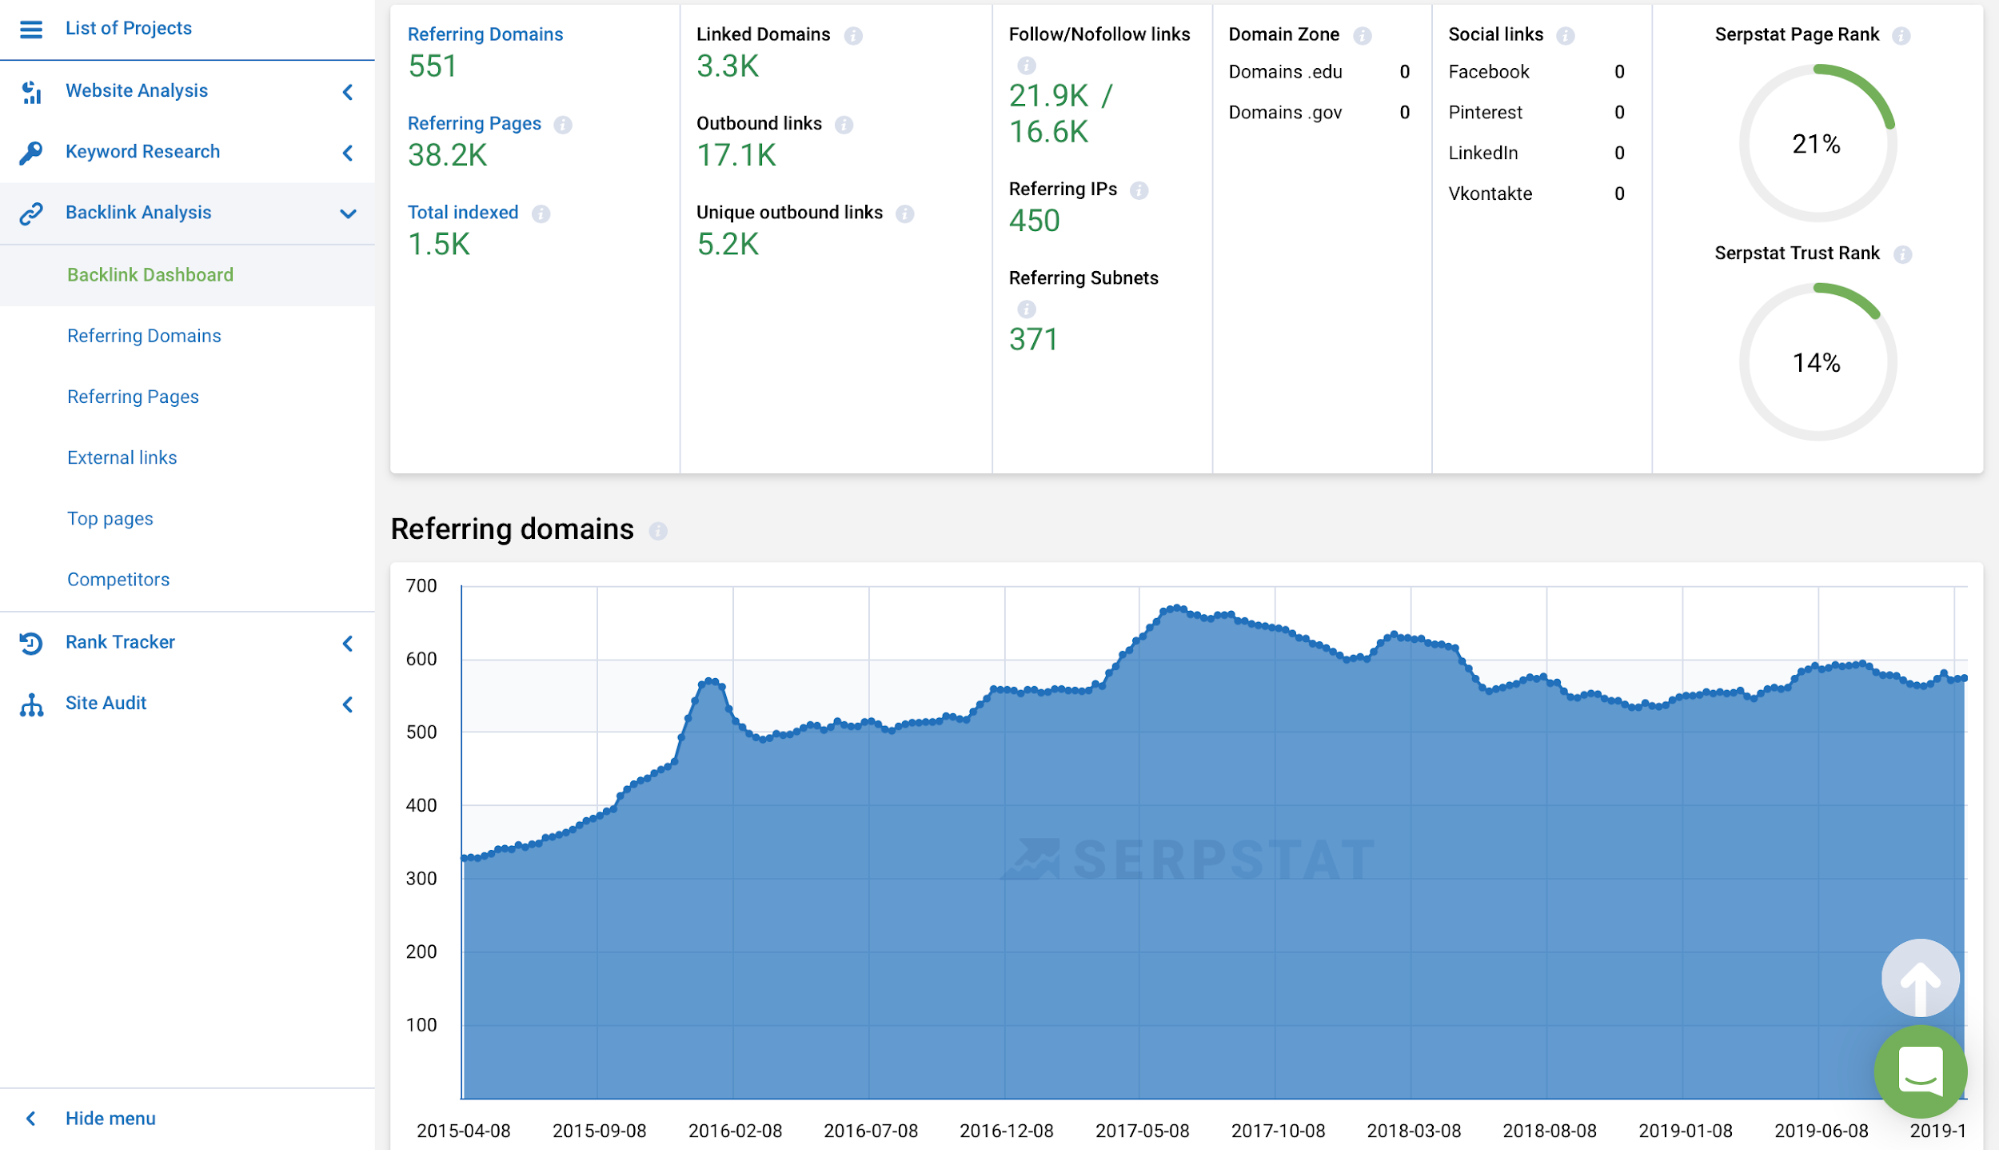Click the Hide menu button

point(110,1118)
